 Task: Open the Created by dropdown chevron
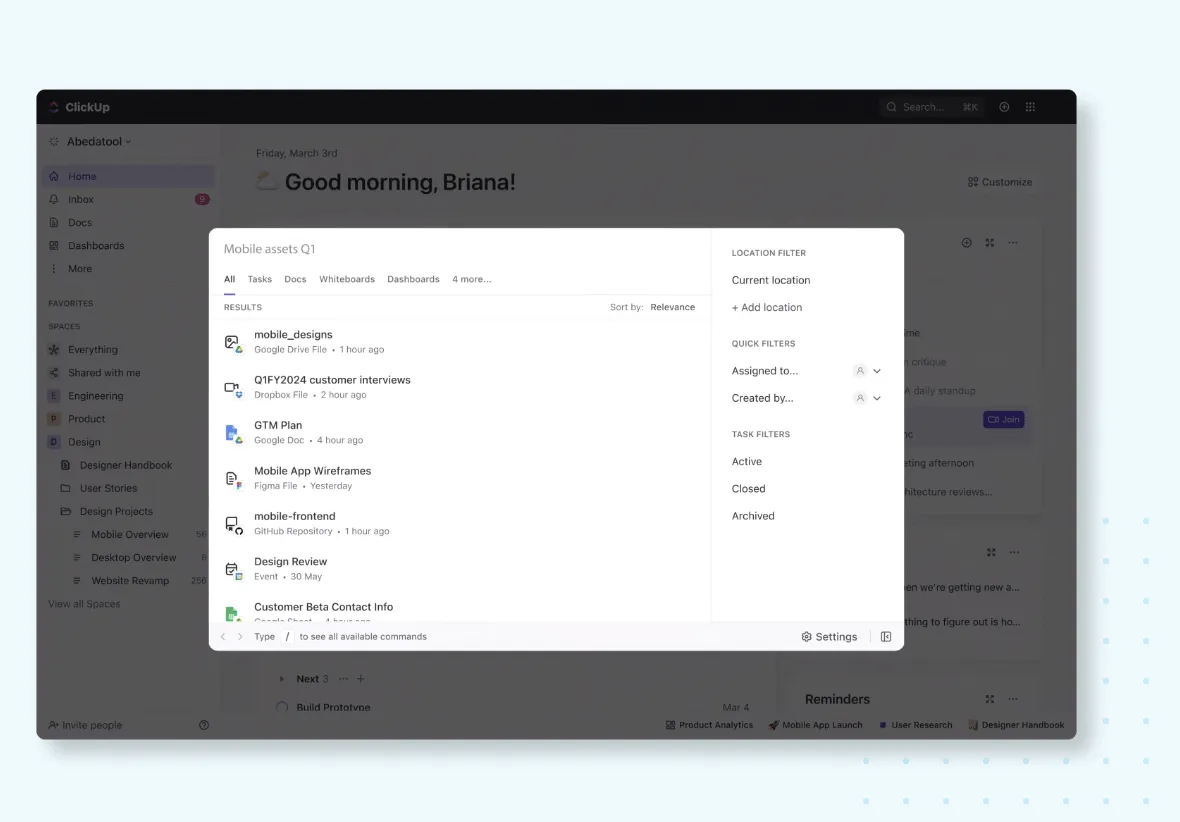pyautogui.click(x=877, y=398)
